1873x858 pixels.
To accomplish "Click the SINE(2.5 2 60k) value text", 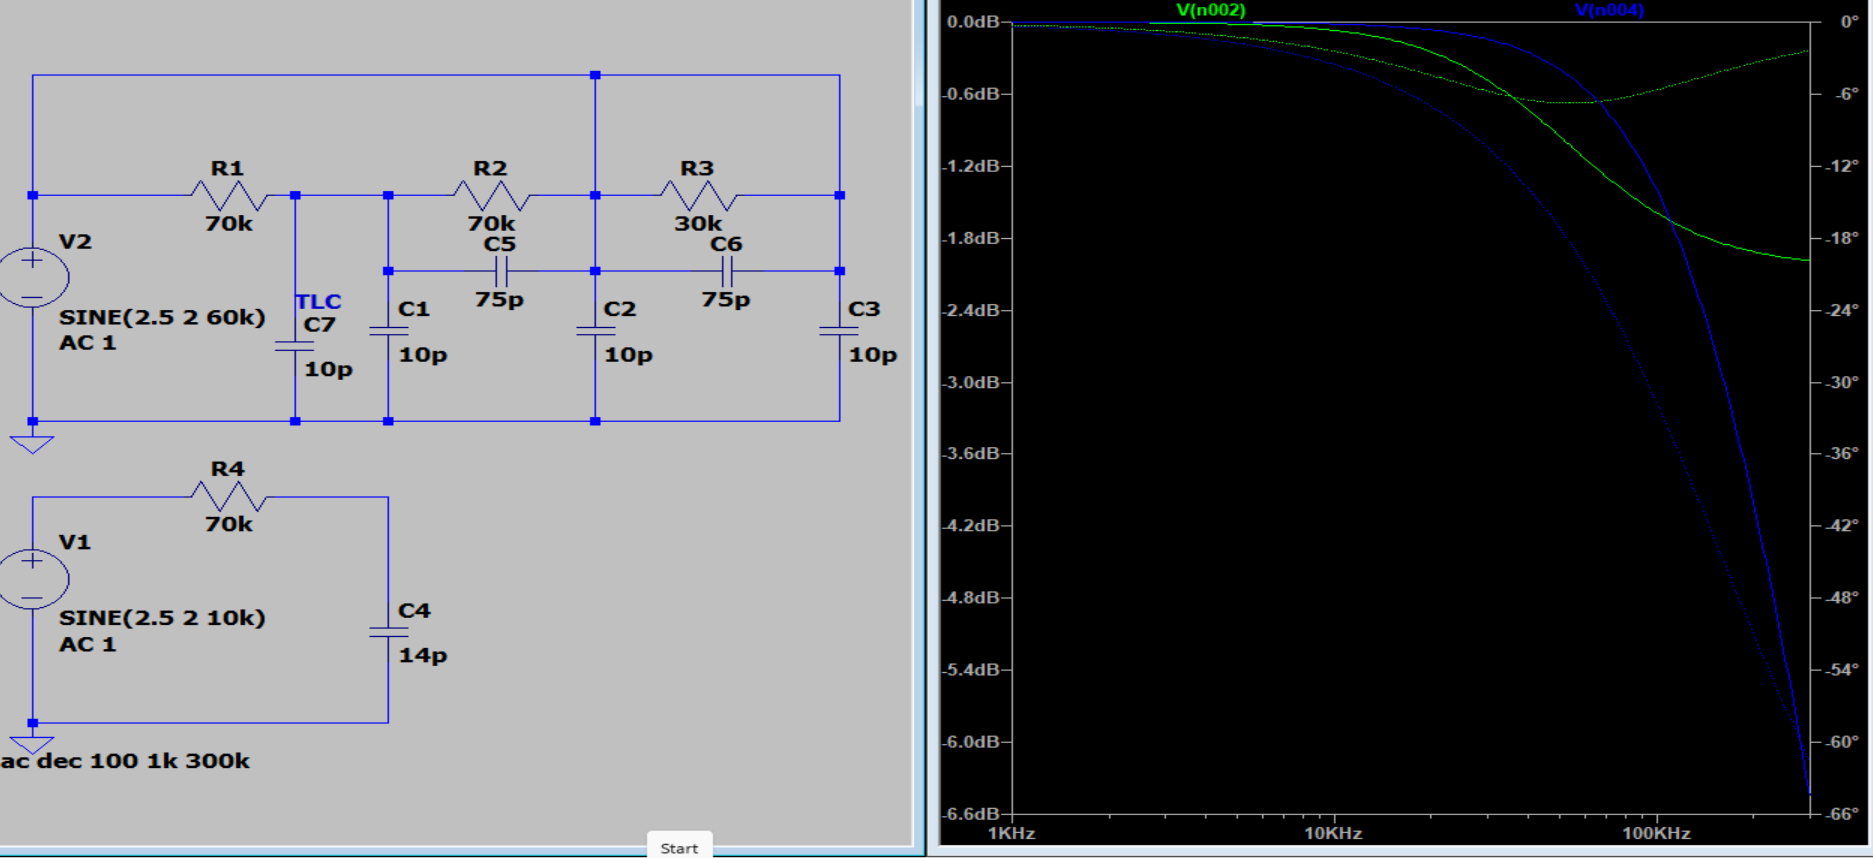I will pos(162,318).
